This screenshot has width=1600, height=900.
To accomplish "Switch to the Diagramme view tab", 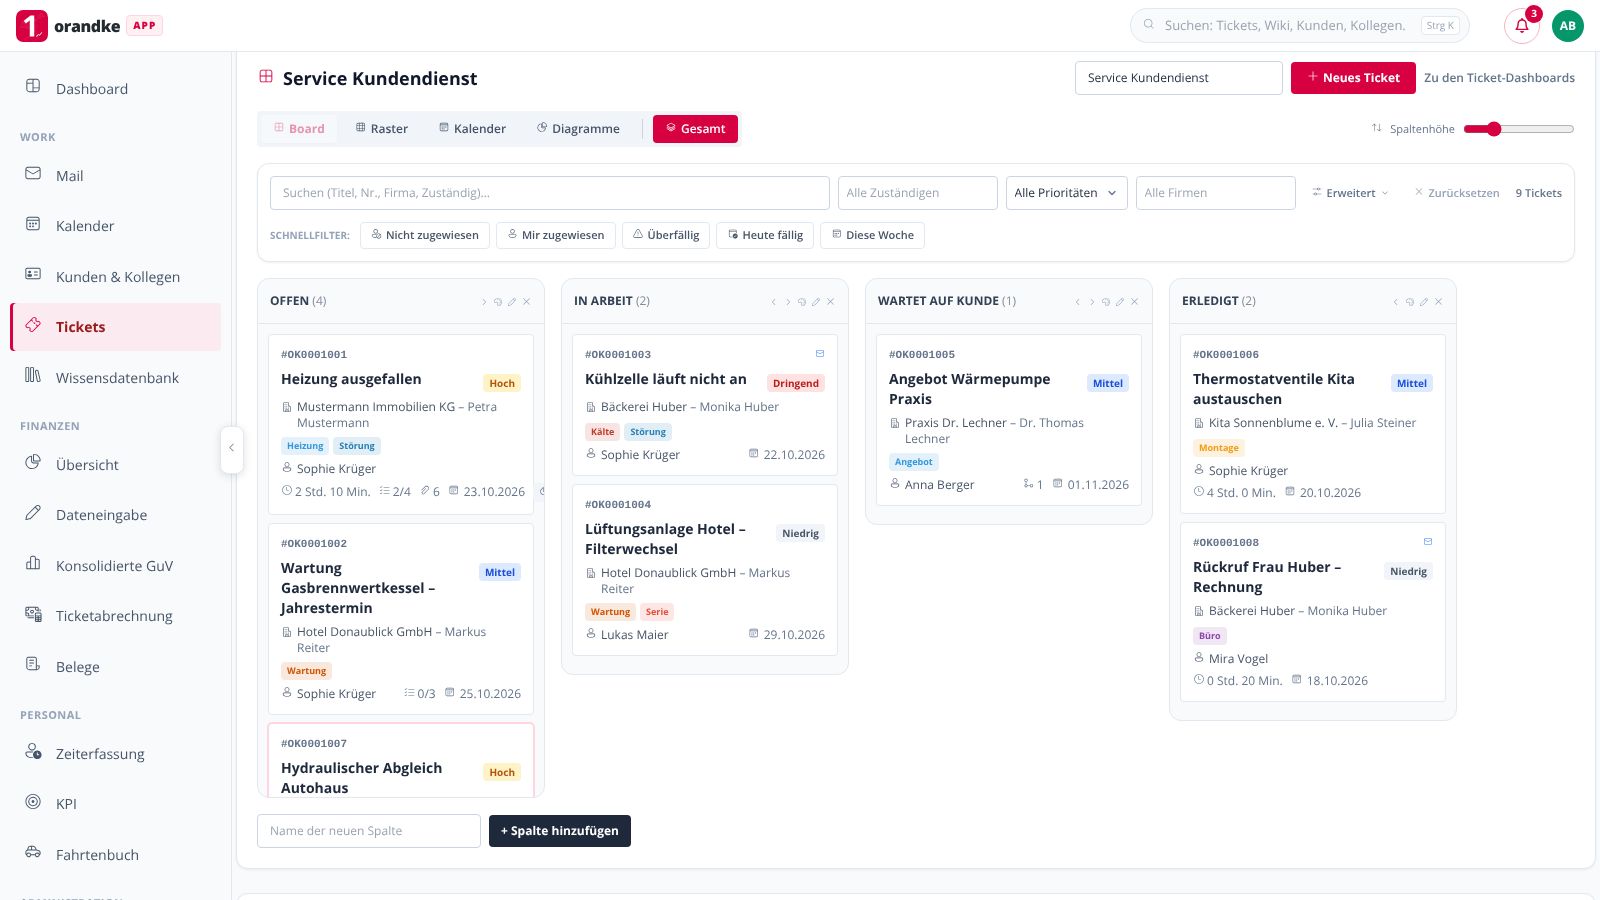I will (578, 129).
